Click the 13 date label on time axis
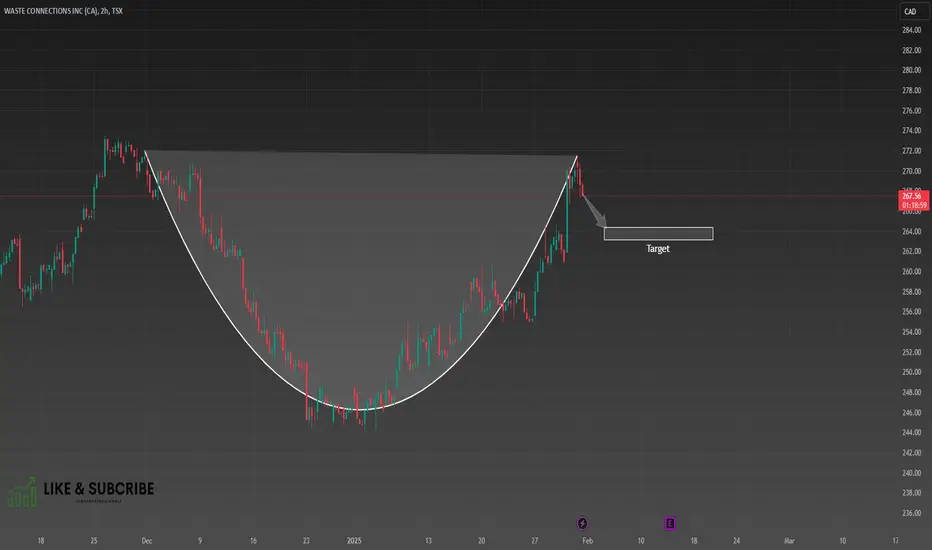Image resolution: width=932 pixels, height=550 pixels. click(428, 540)
